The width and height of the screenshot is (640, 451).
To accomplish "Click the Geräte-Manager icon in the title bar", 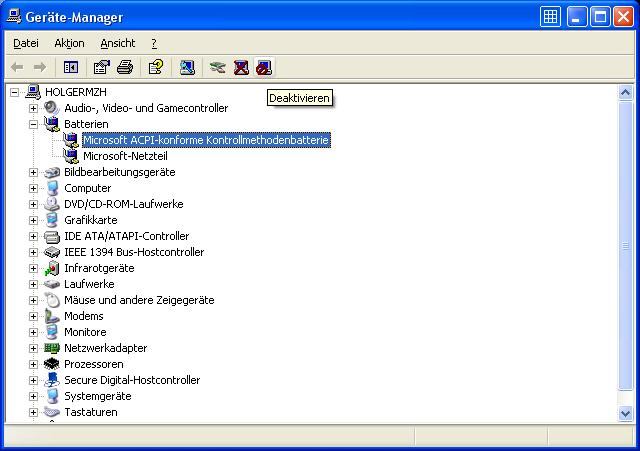I will [x=13, y=17].
